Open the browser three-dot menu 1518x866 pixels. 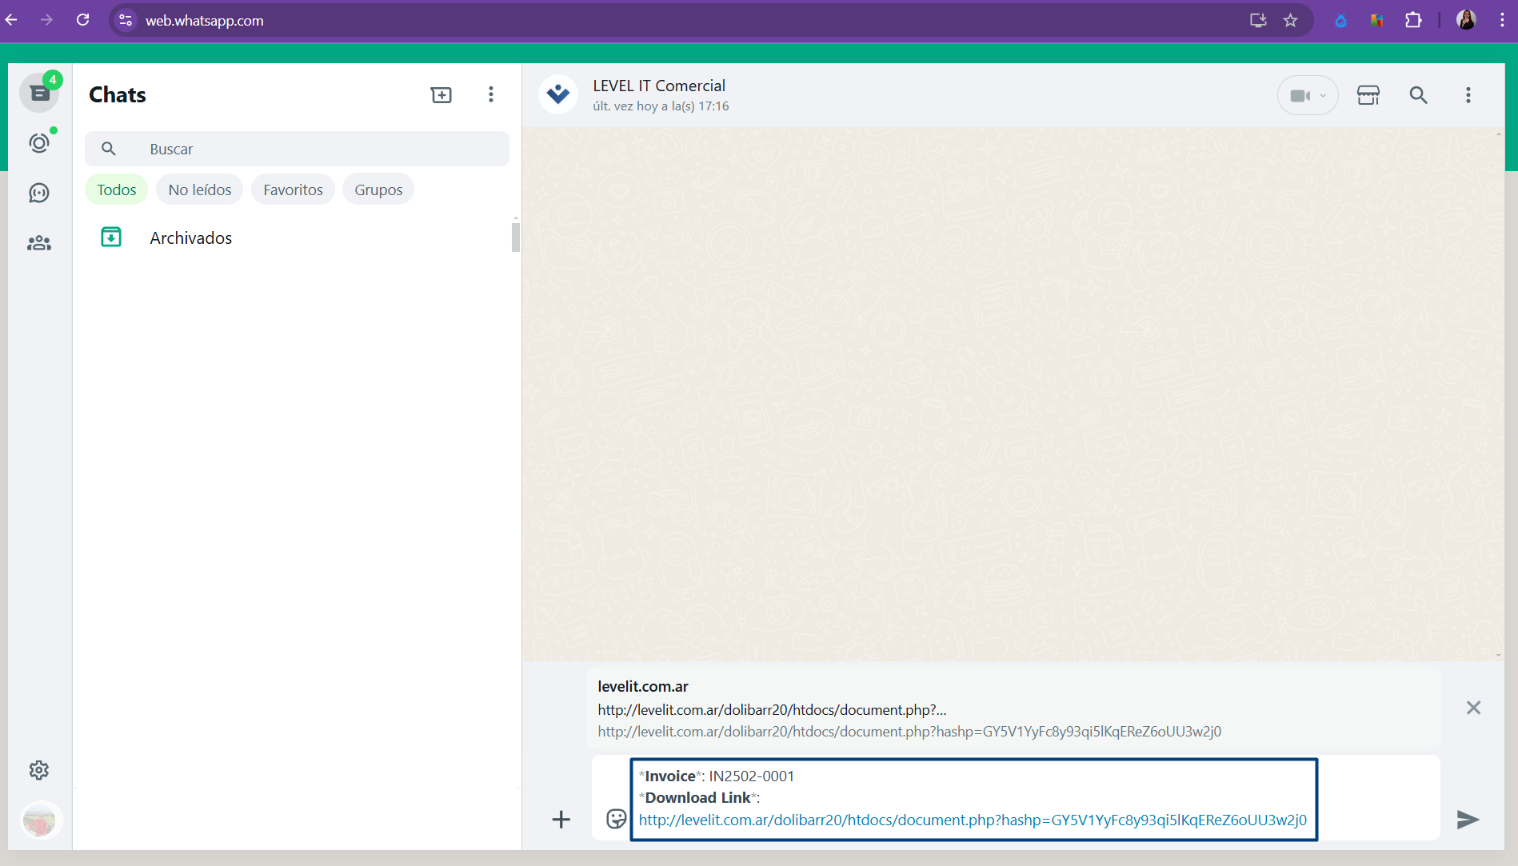coord(1502,20)
